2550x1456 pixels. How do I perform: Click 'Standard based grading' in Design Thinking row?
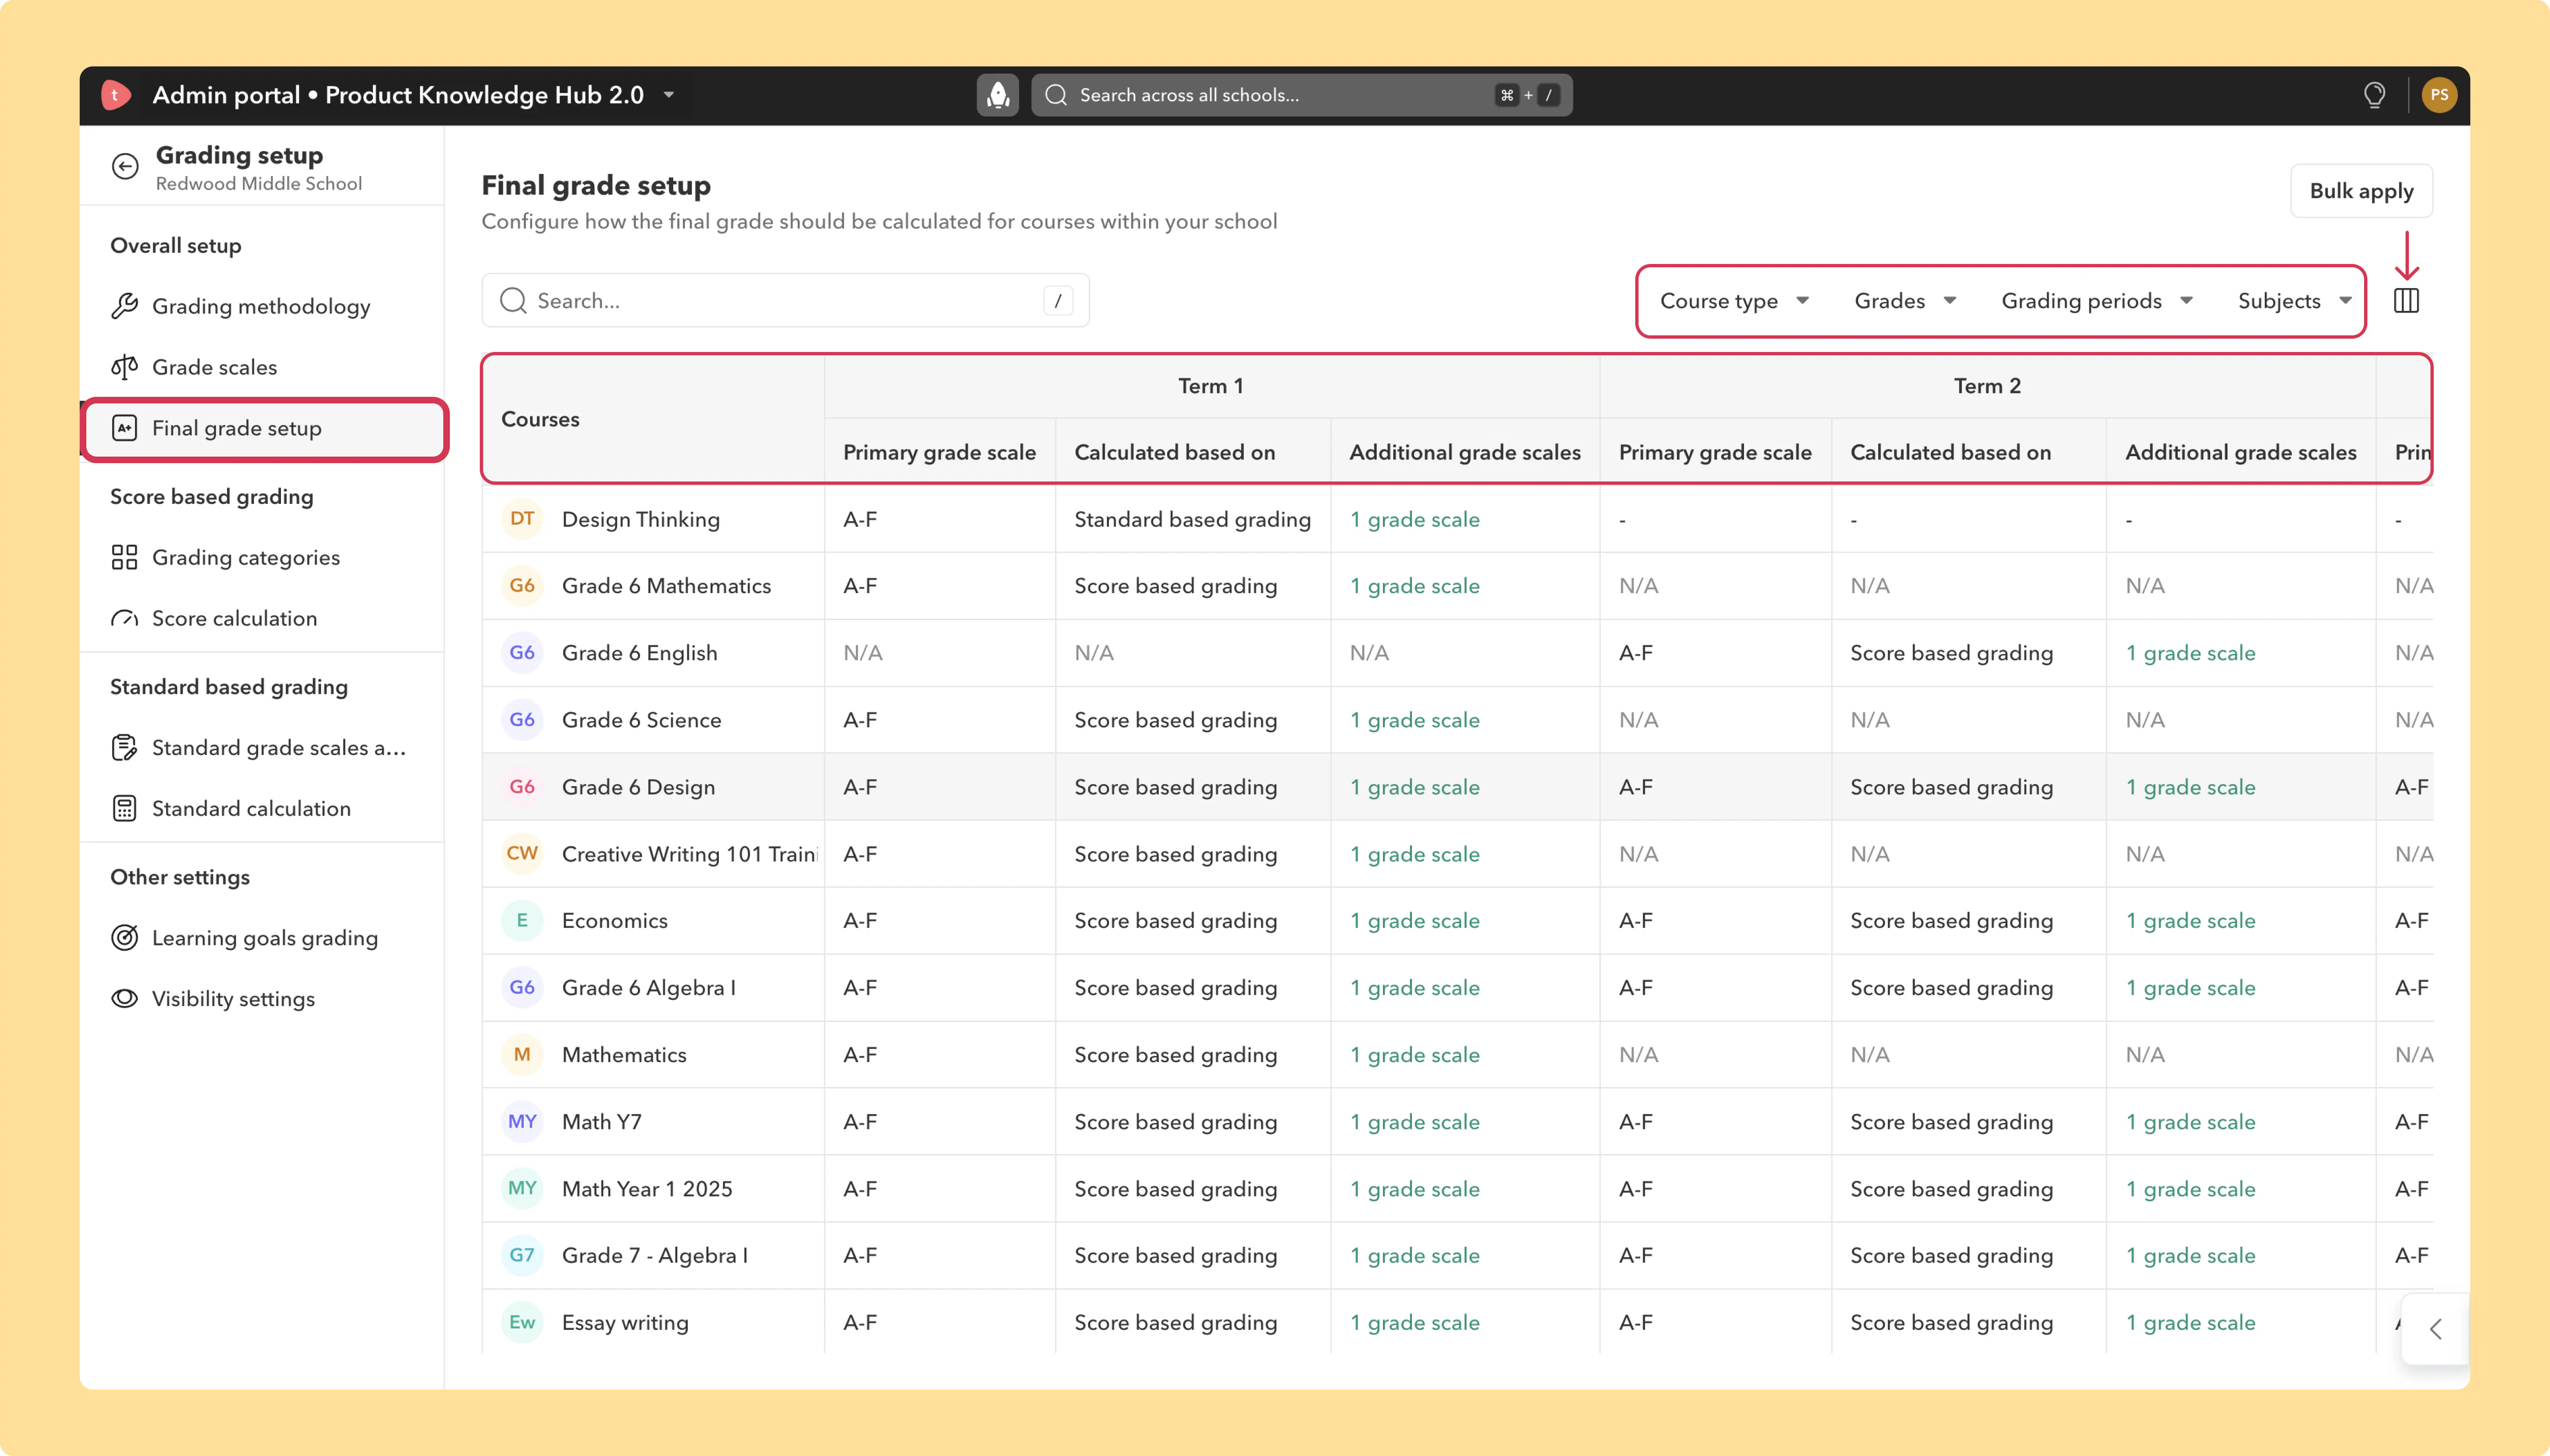pyautogui.click(x=1192, y=520)
